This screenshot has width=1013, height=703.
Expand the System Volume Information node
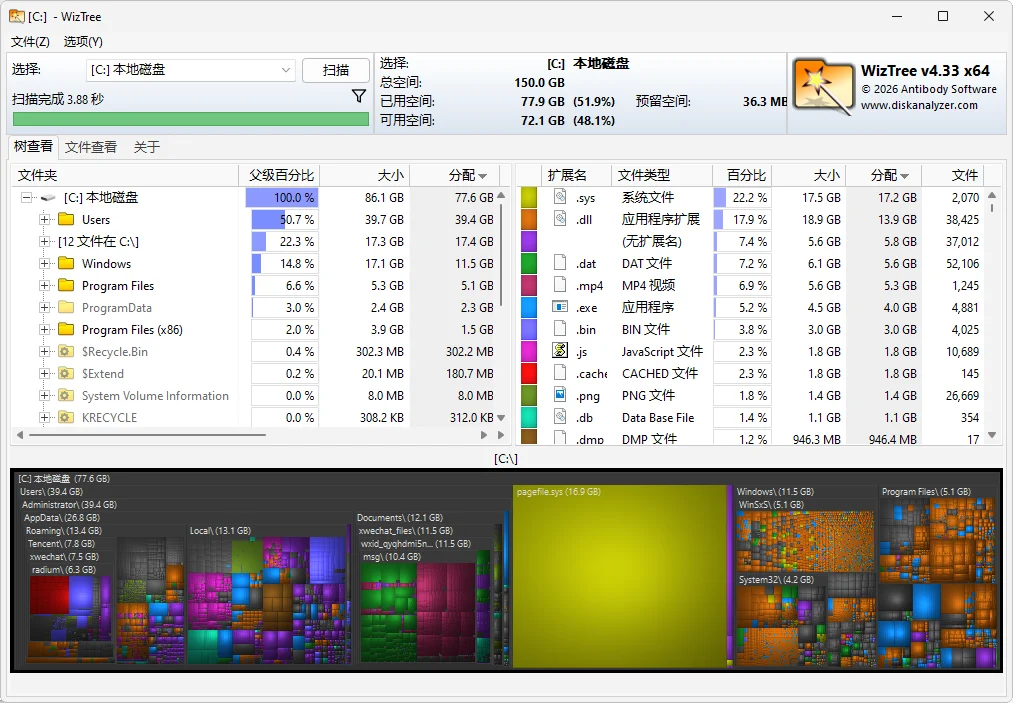(45, 395)
